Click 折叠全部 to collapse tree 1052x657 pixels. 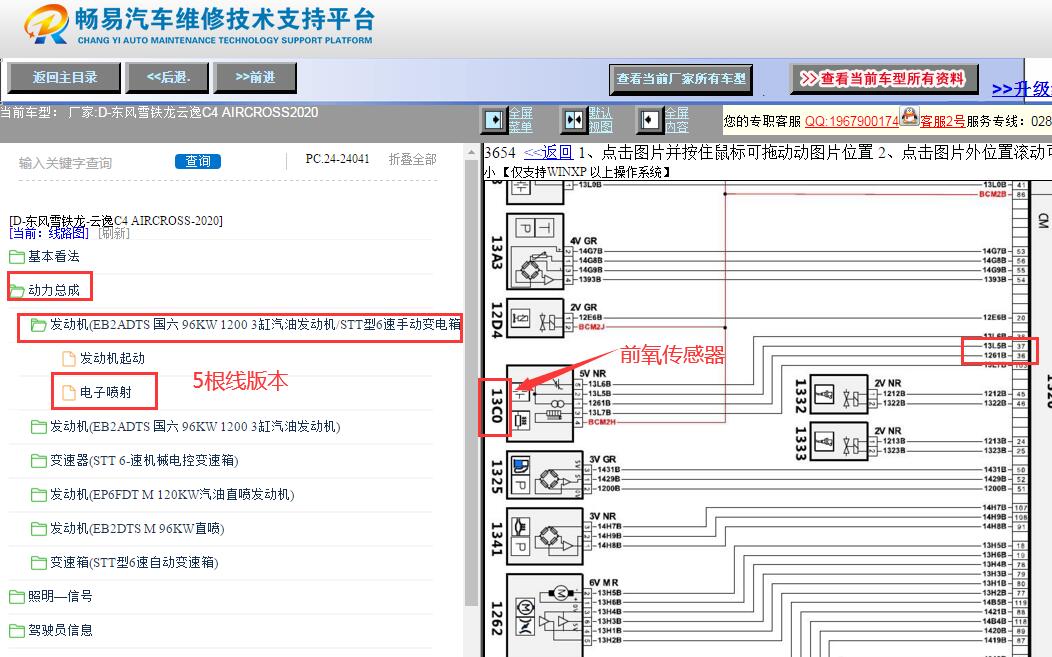pos(413,160)
